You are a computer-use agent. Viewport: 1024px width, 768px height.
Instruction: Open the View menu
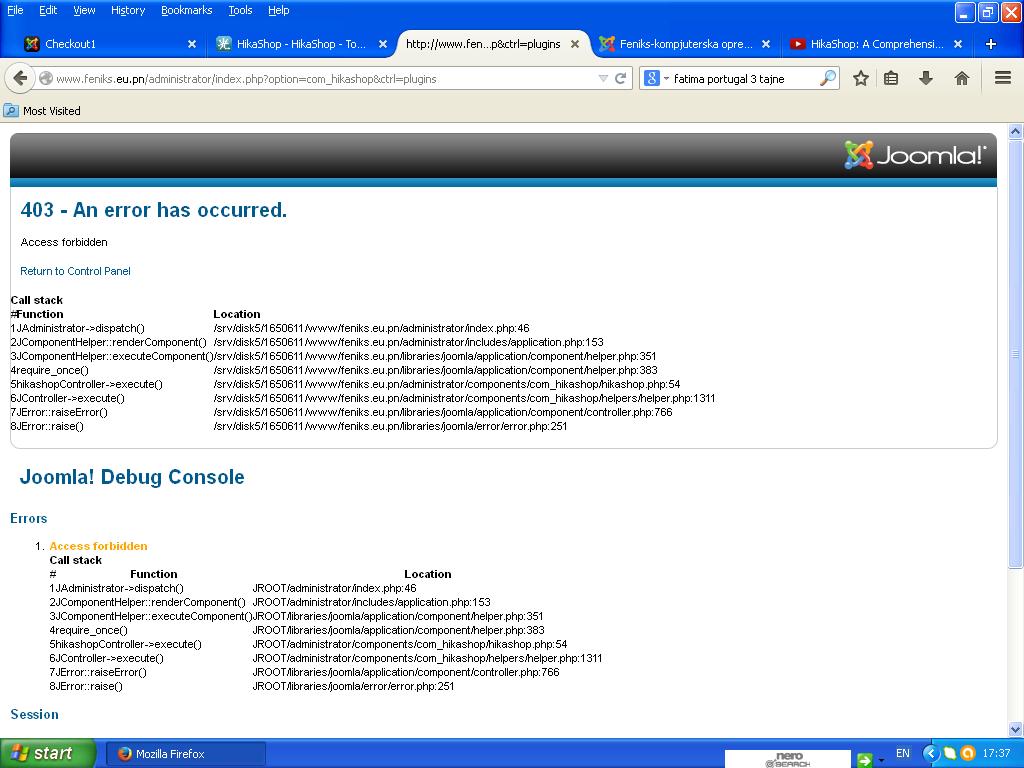84,10
